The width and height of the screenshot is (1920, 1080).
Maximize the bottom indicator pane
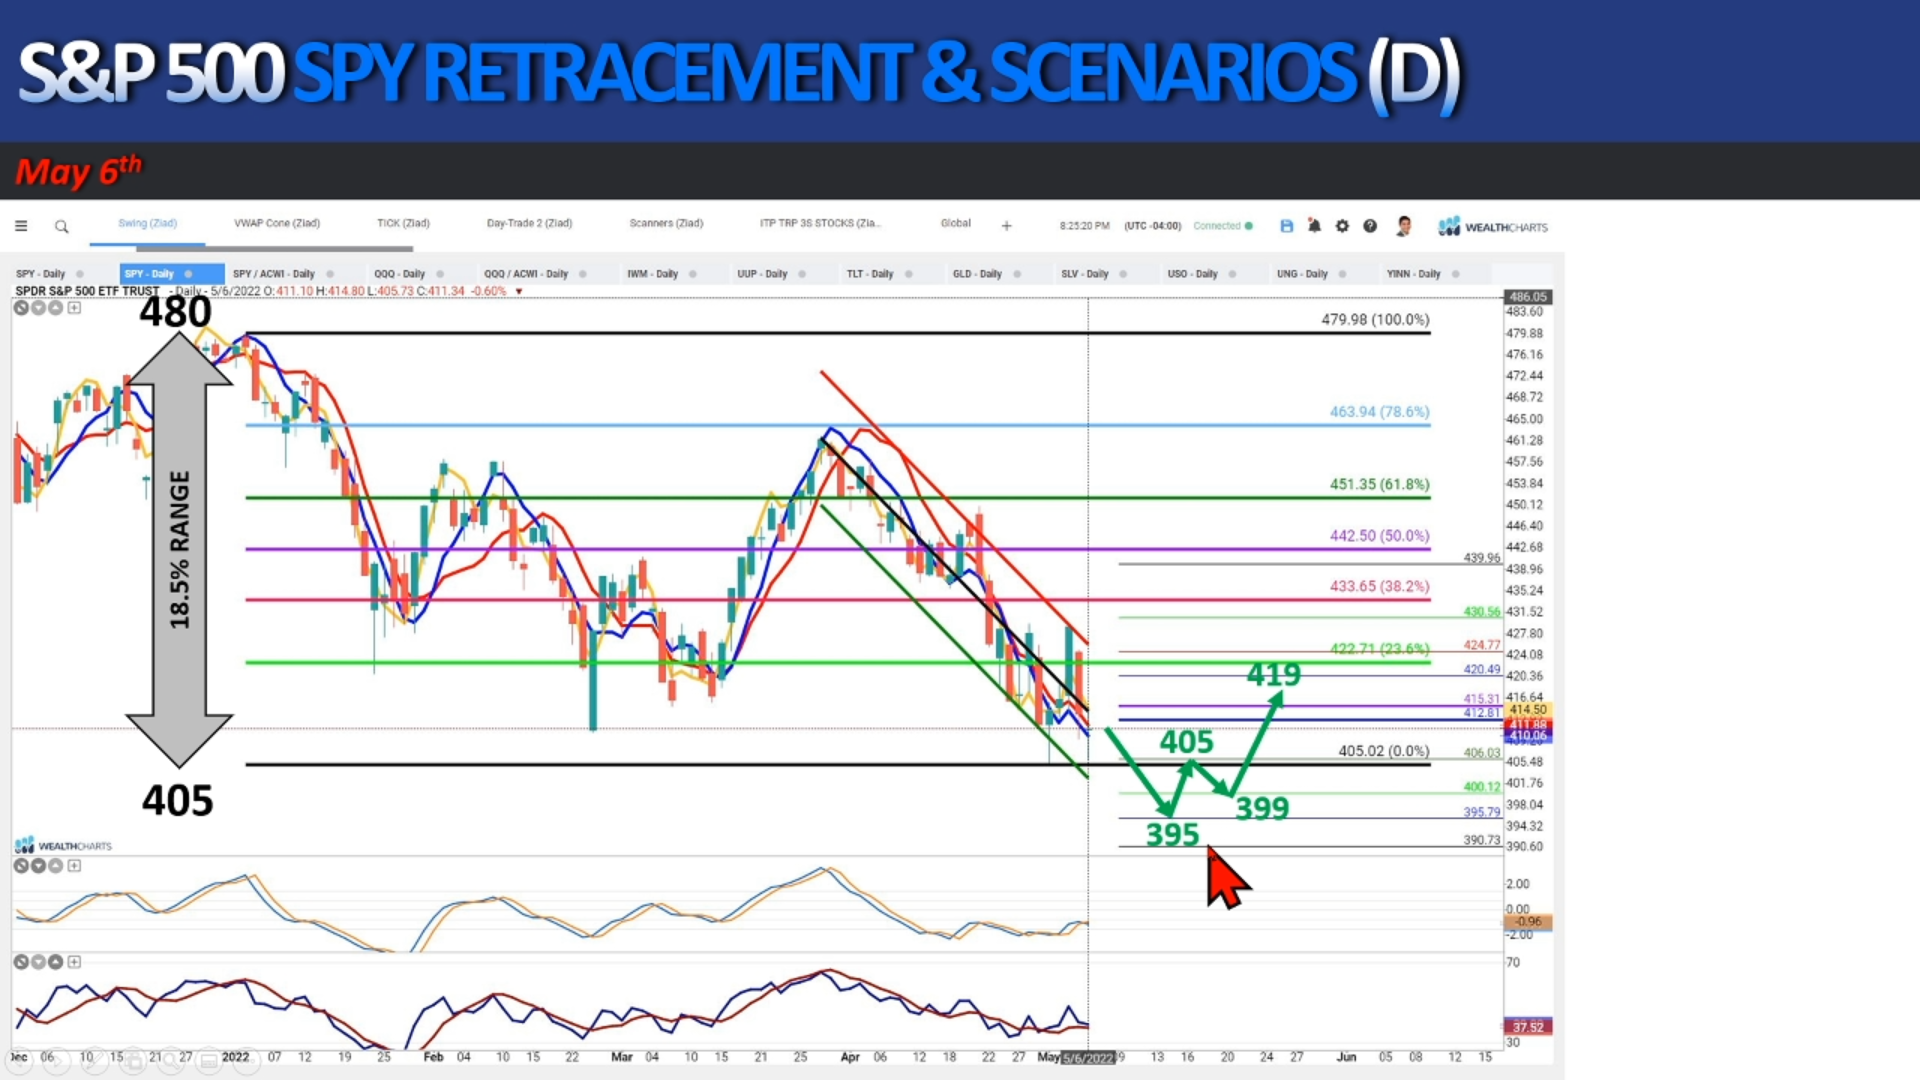[x=74, y=962]
